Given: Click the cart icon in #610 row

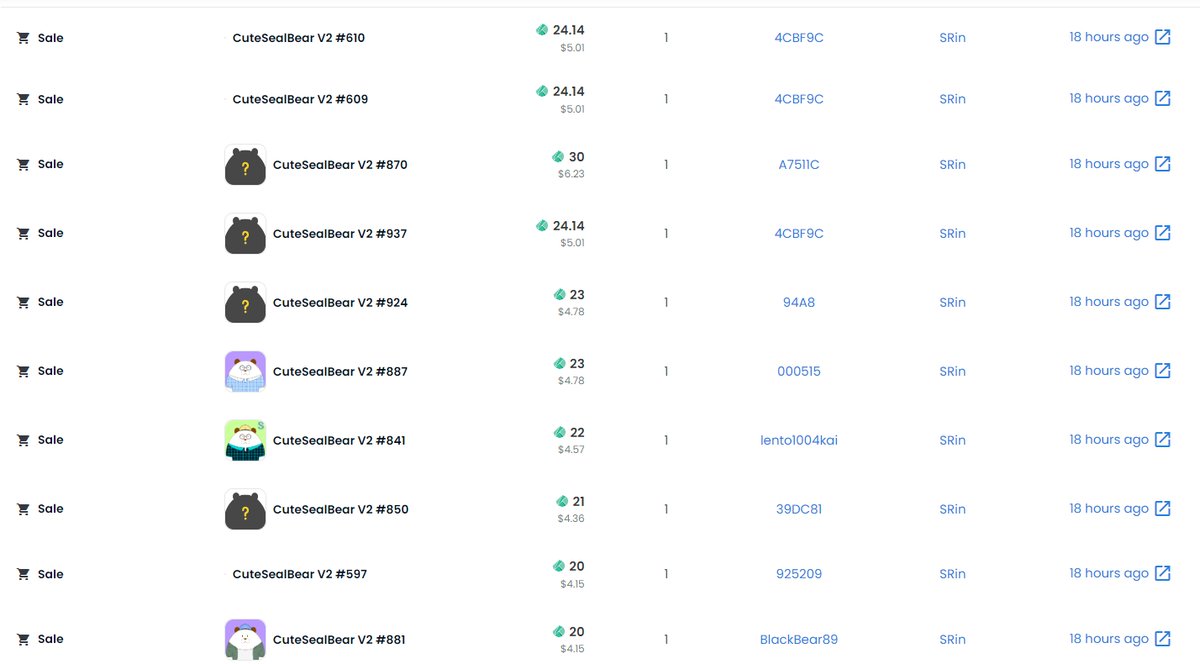Looking at the screenshot, I should tap(23, 38).
